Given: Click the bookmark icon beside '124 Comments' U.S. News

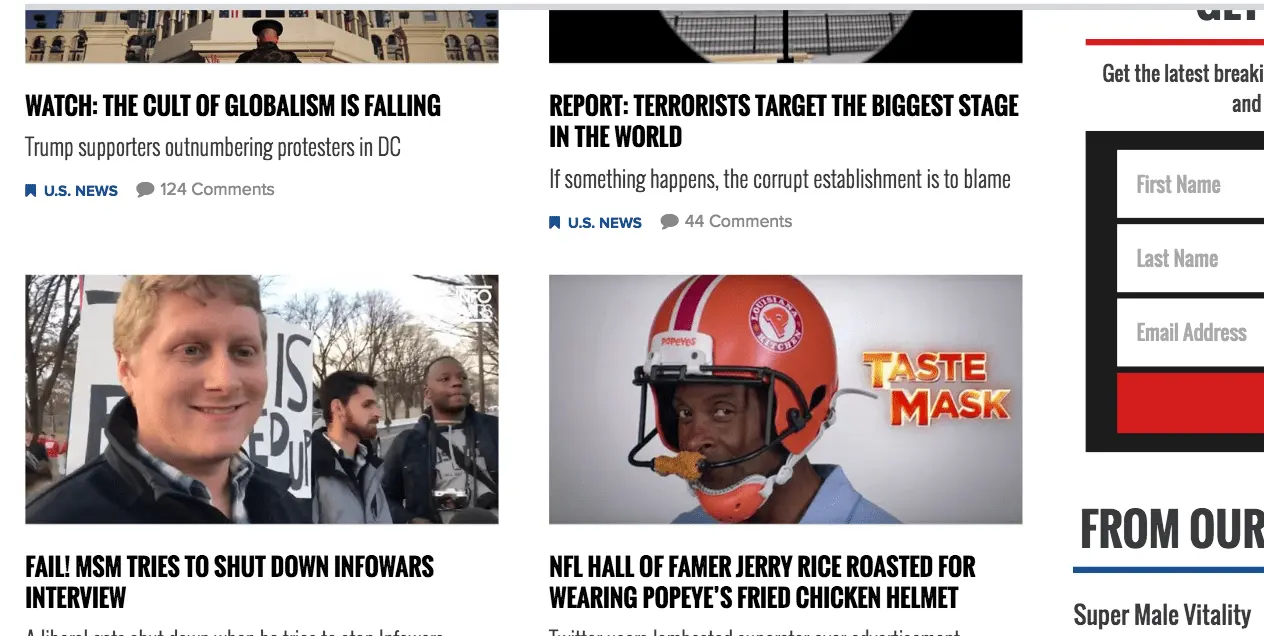Looking at the screenshot, I should (x=31, y=190).
